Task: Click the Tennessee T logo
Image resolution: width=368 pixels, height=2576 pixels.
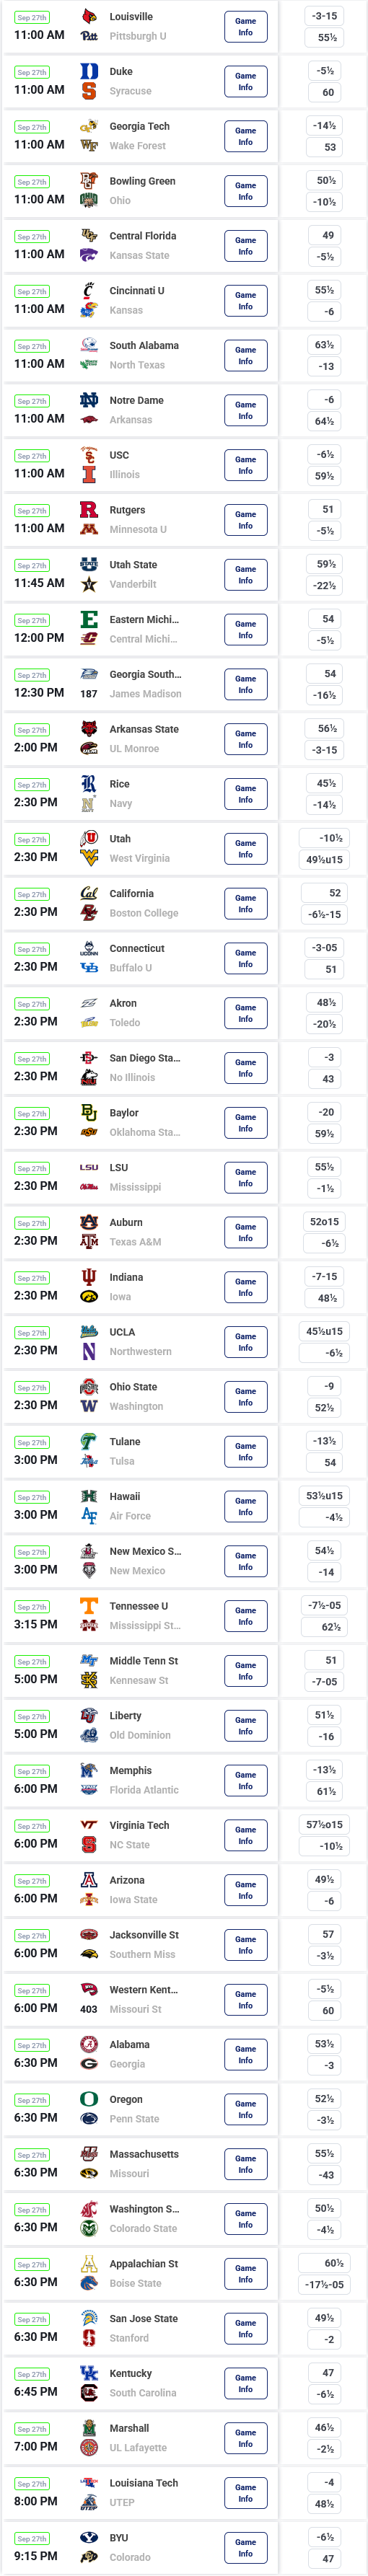Action: tap(89, 1606)
